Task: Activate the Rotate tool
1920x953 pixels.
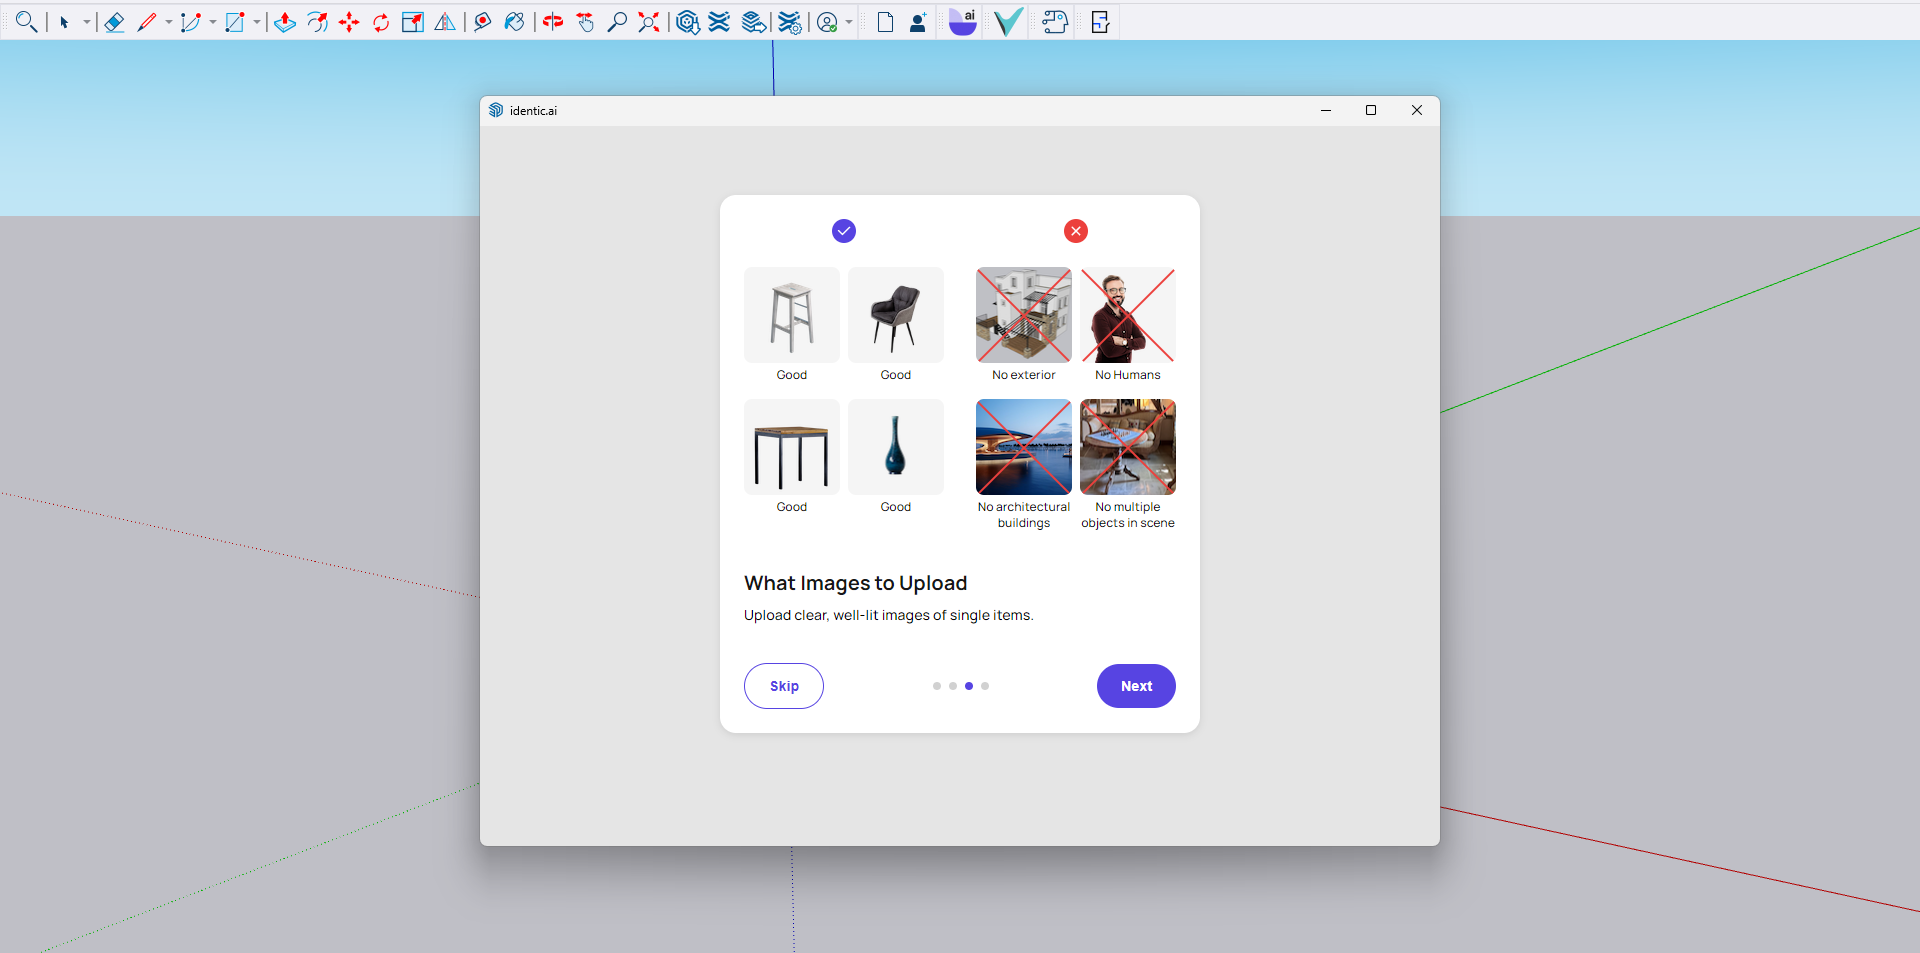Action: (381, 22)
